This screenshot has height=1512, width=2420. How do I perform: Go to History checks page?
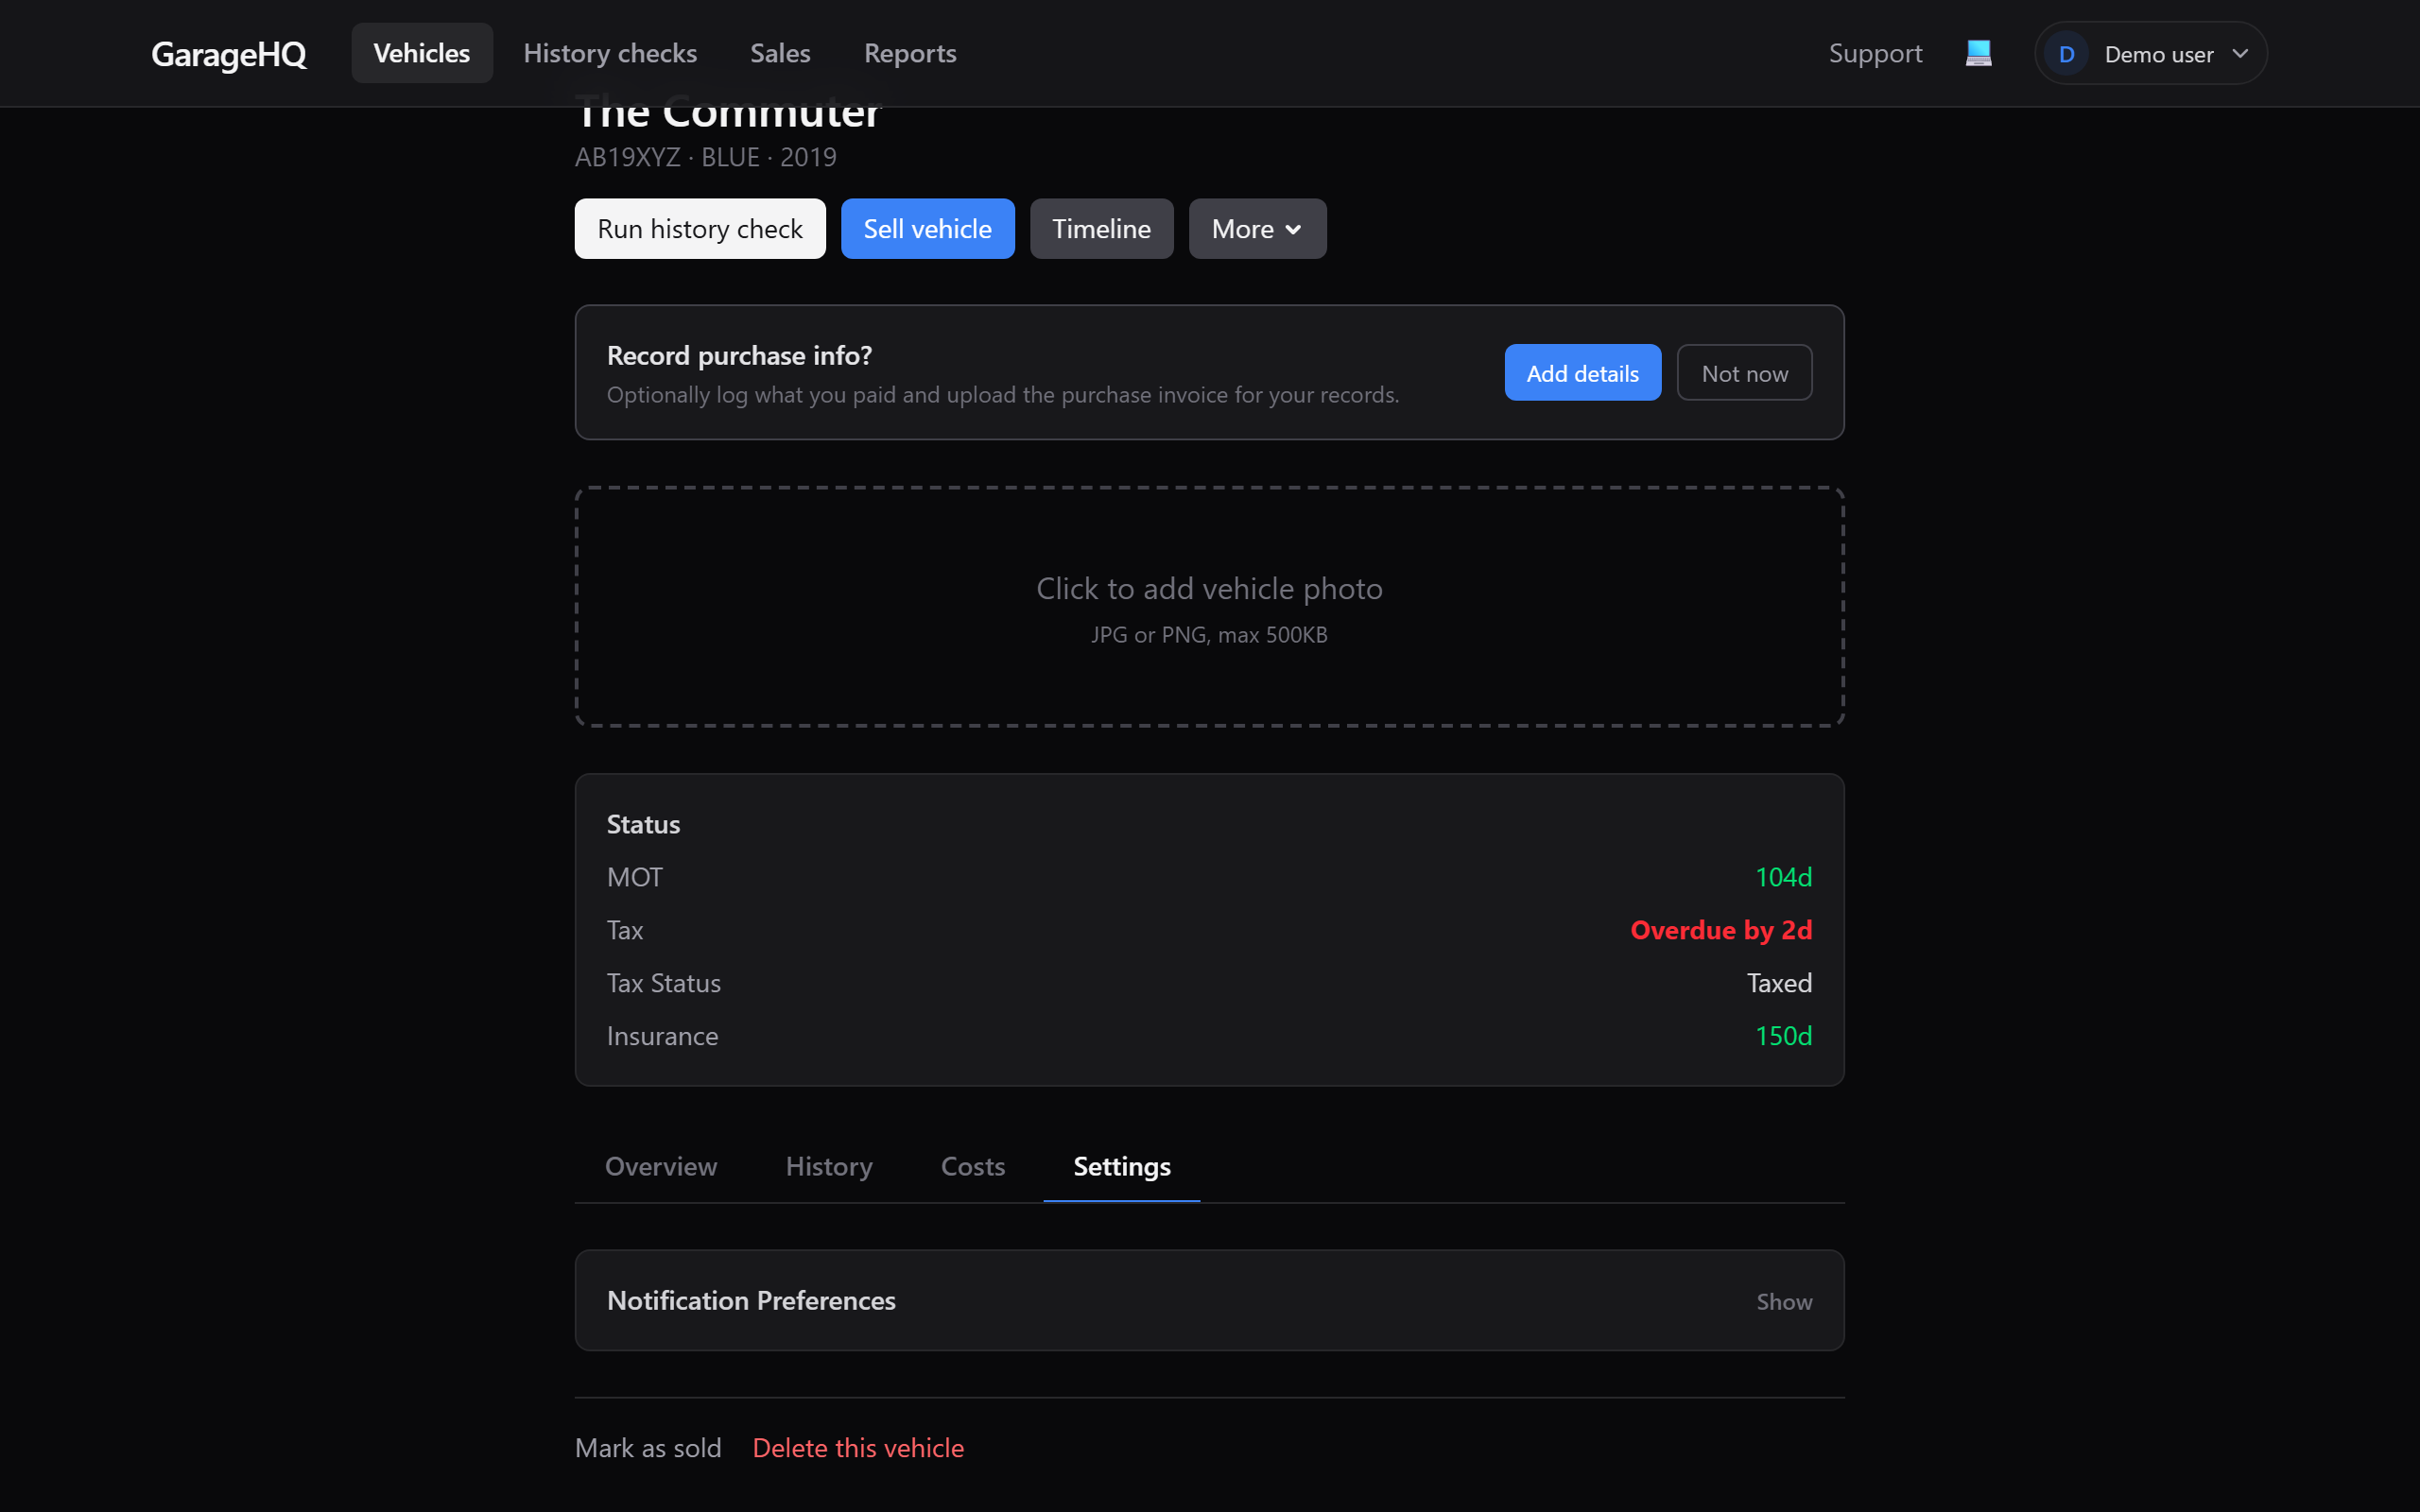(x=610, y=53)
